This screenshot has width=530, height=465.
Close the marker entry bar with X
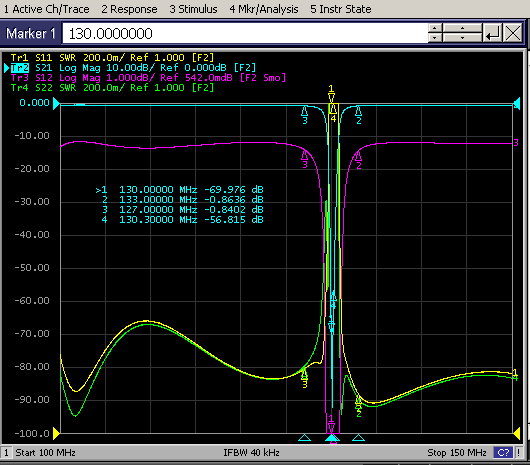pyautogui.click(x=513, y=33)
